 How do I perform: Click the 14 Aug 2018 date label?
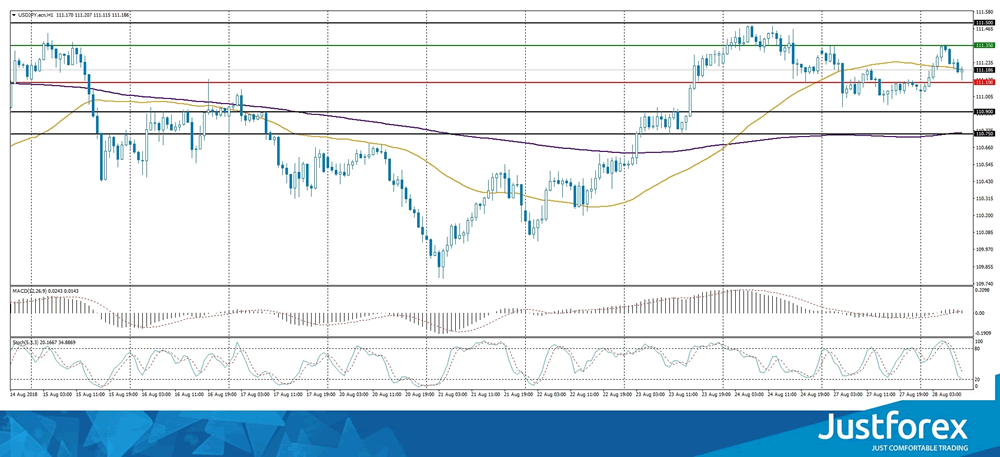click(22, 395)
